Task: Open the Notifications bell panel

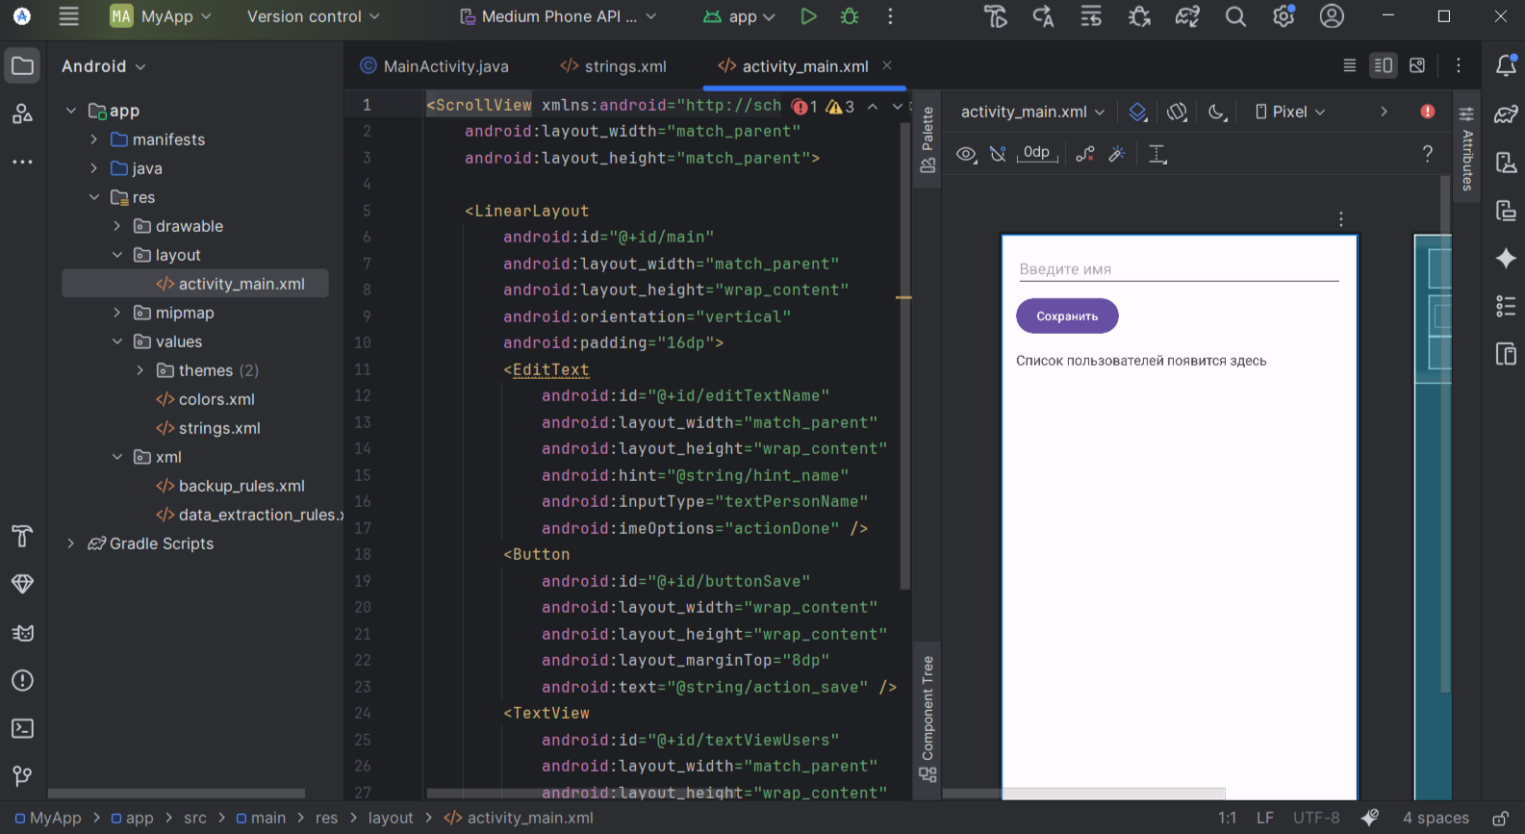Action: (1506, 66)
